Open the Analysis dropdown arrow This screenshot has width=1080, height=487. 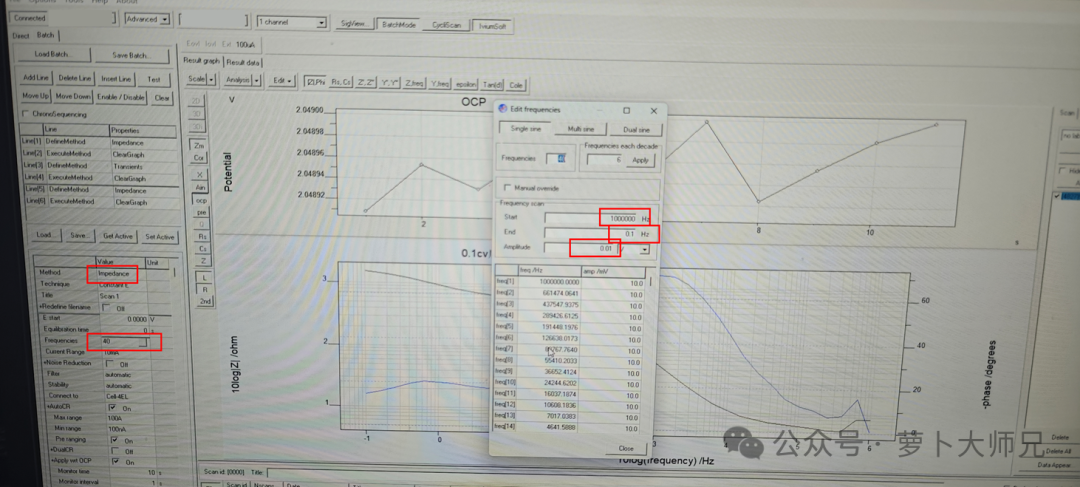pyautogui.click(x=257, y=81)
